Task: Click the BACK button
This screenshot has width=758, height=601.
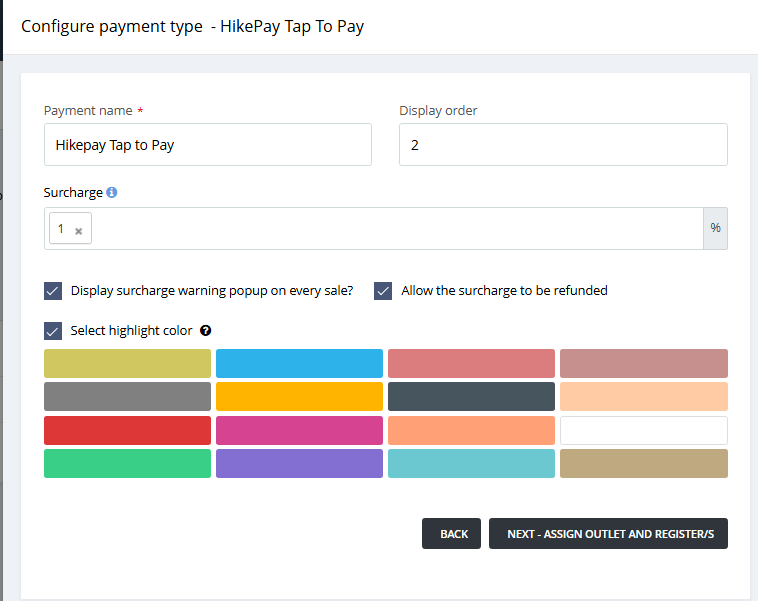Action: [x=452, y=534]
